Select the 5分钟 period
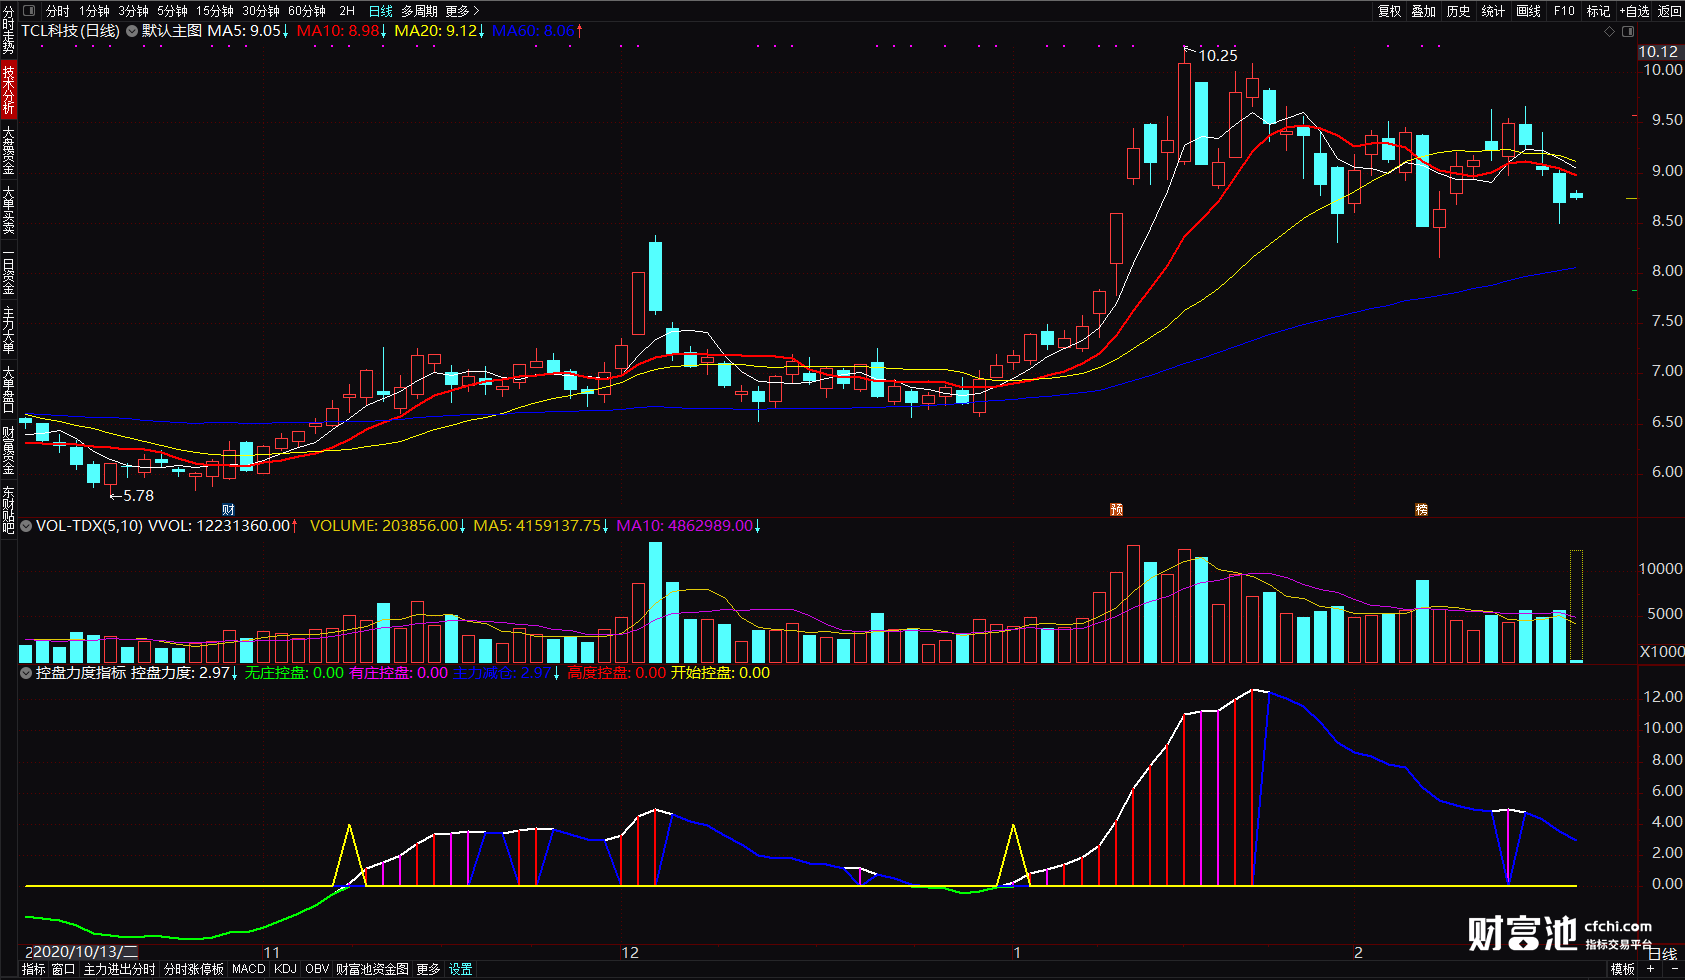 pos(172,11)
